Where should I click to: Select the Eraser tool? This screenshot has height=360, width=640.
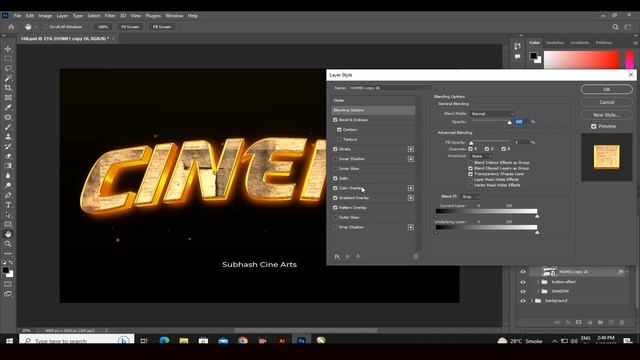[x=8, y=156]
